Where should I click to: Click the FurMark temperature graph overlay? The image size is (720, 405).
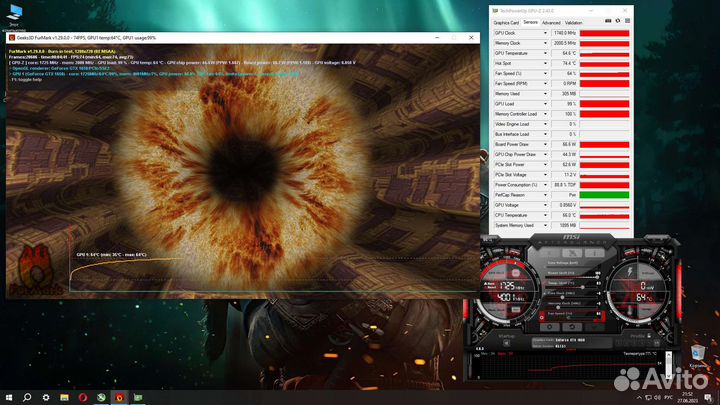coord(274,273)
